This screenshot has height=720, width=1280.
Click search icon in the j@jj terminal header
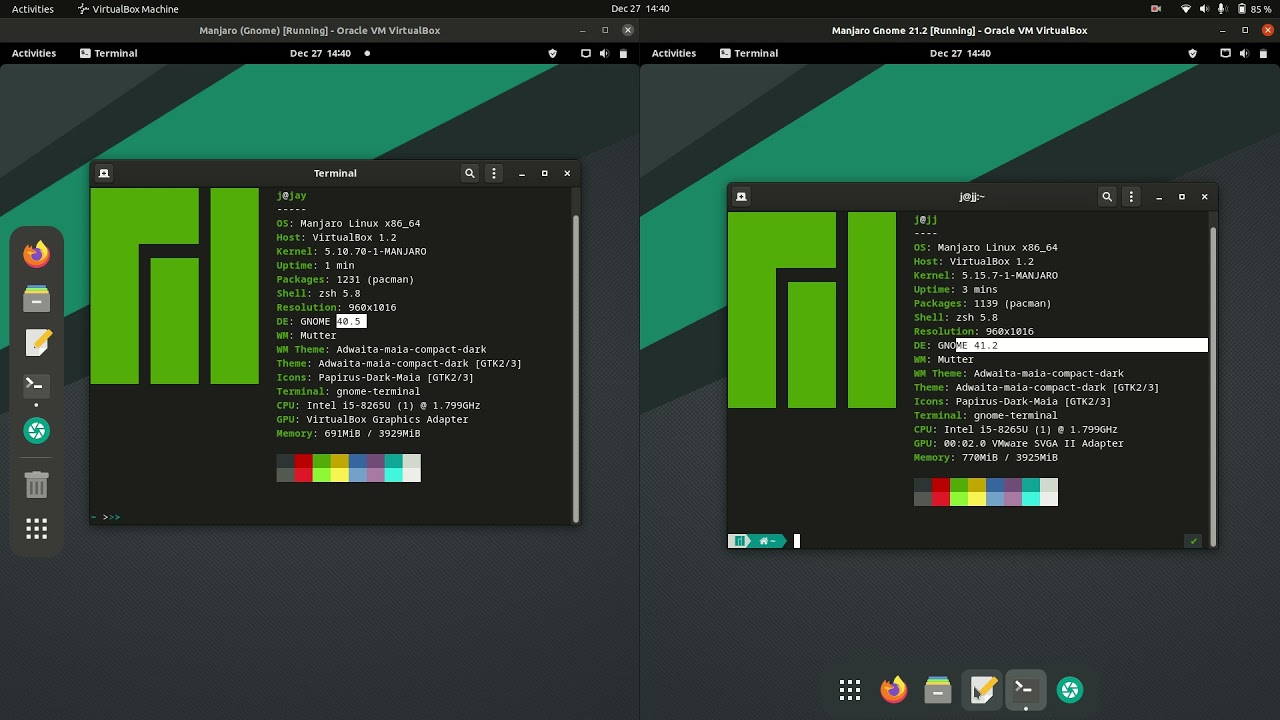coord(1107,197)
